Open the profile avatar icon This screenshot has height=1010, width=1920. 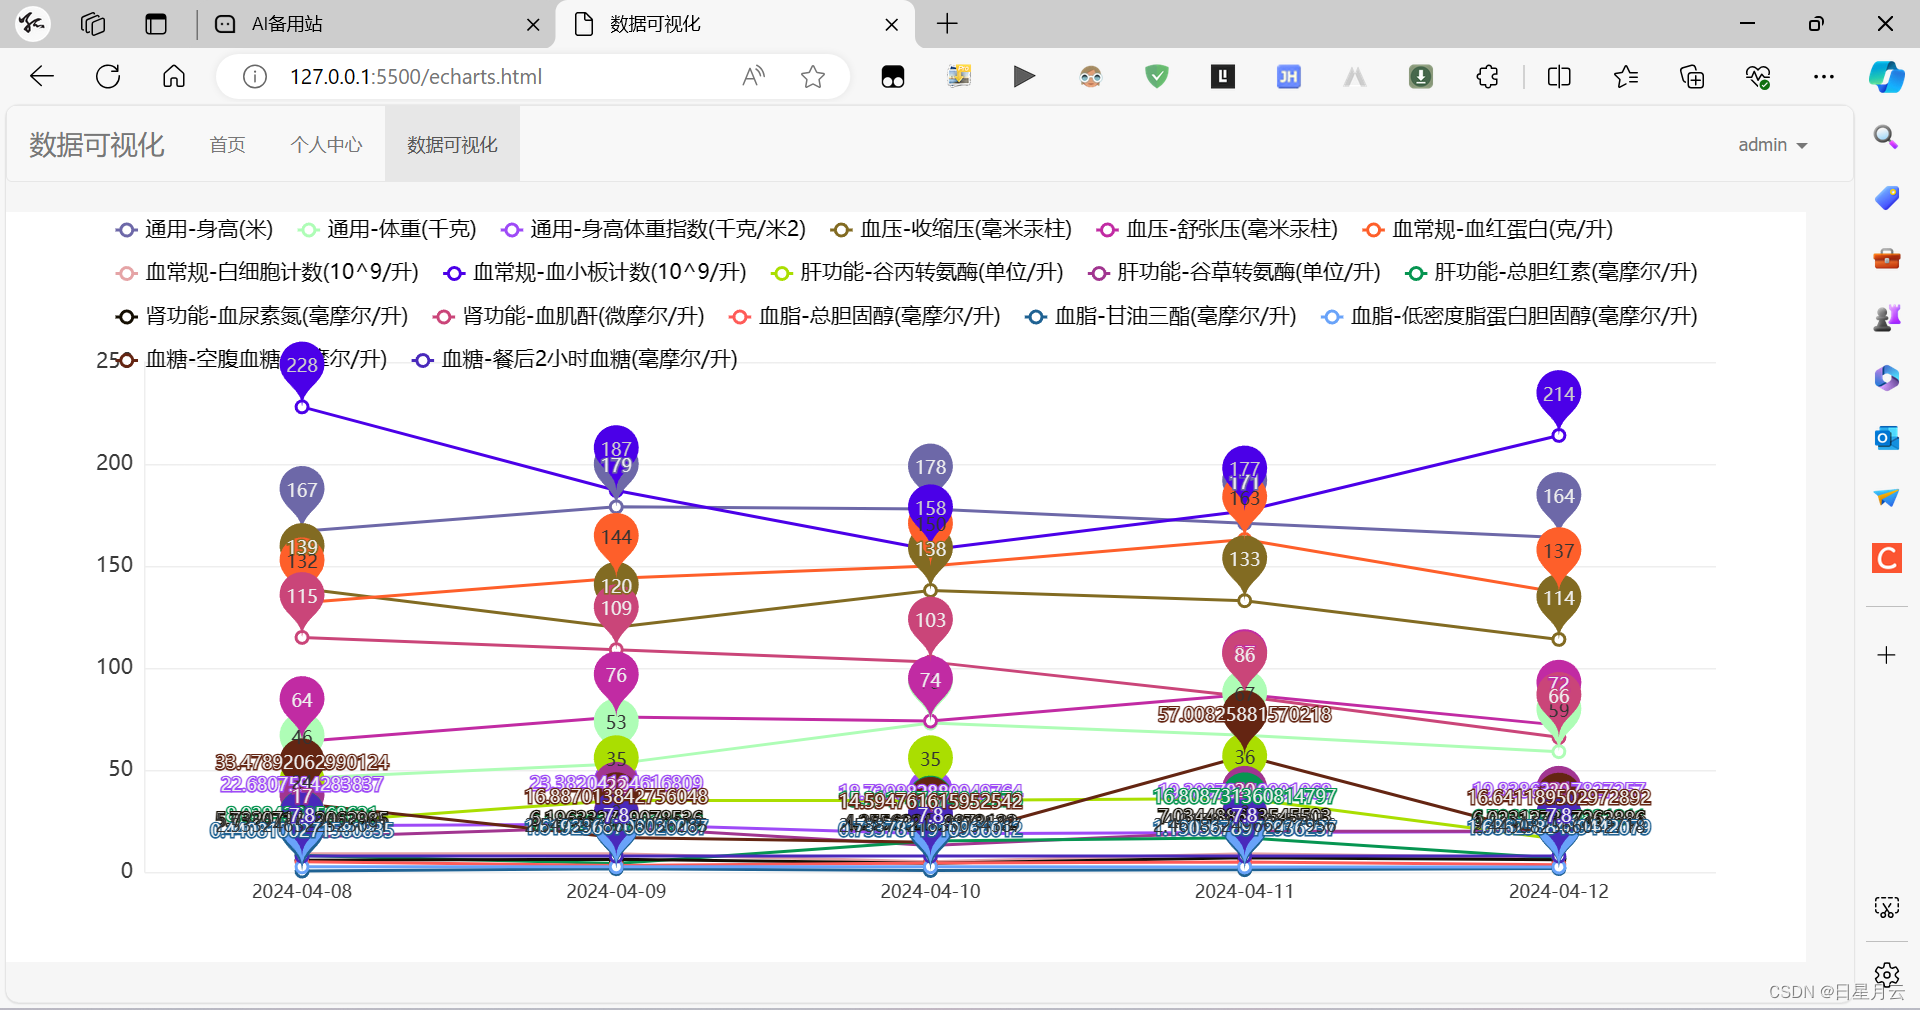[x=32, y=24]
